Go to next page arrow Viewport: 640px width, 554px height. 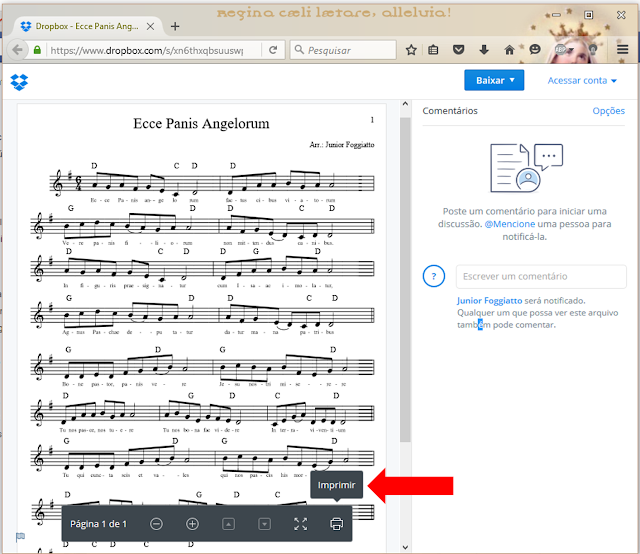(264, 524)
